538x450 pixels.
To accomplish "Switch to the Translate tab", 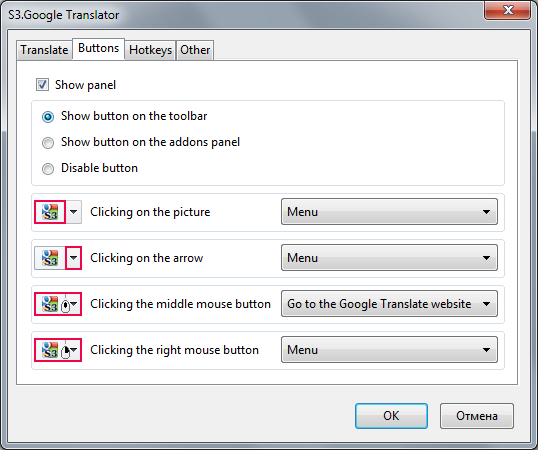I will pyautogui.click(x=44, y=50).
